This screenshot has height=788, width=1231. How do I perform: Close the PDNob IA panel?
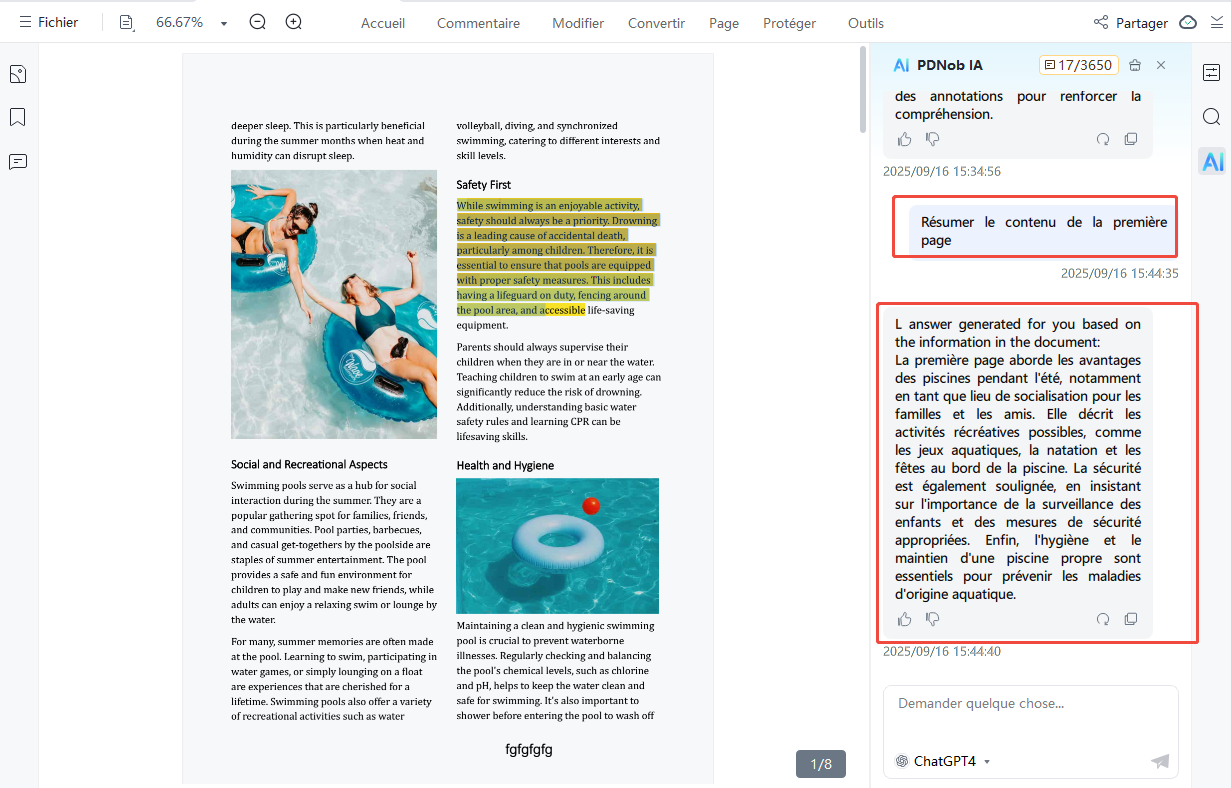pos(1161,65)
